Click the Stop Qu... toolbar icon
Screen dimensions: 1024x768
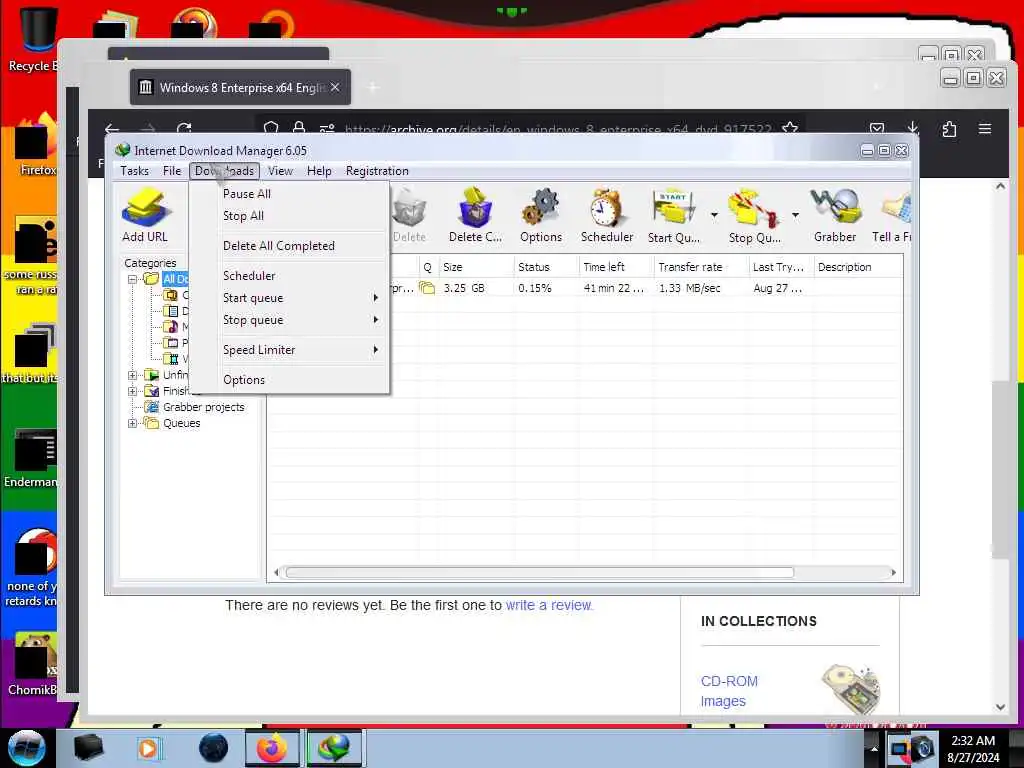[x=754, y=216]
